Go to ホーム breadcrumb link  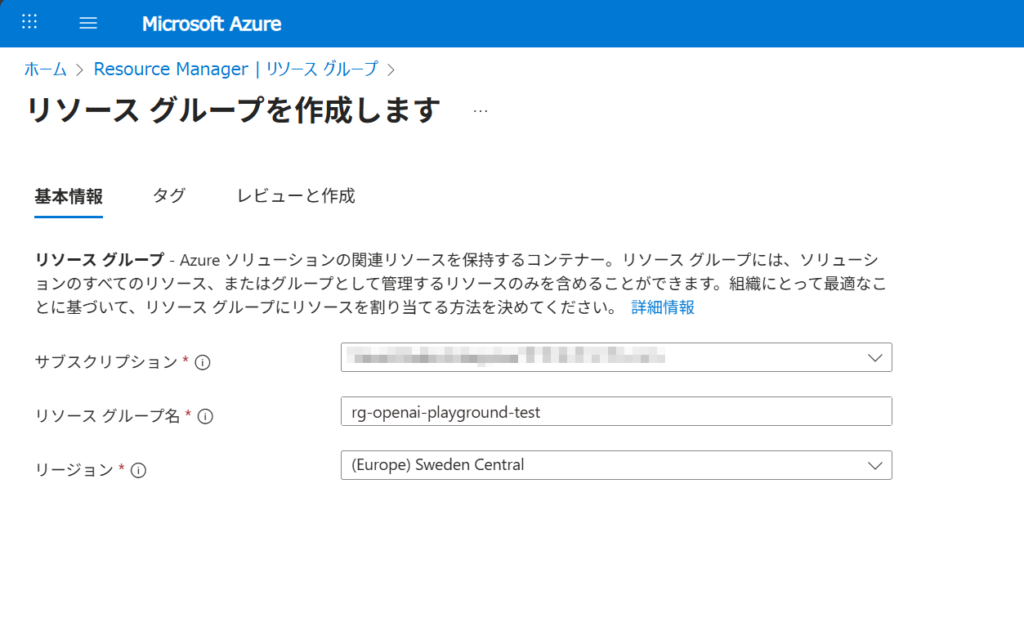(45, 69)
